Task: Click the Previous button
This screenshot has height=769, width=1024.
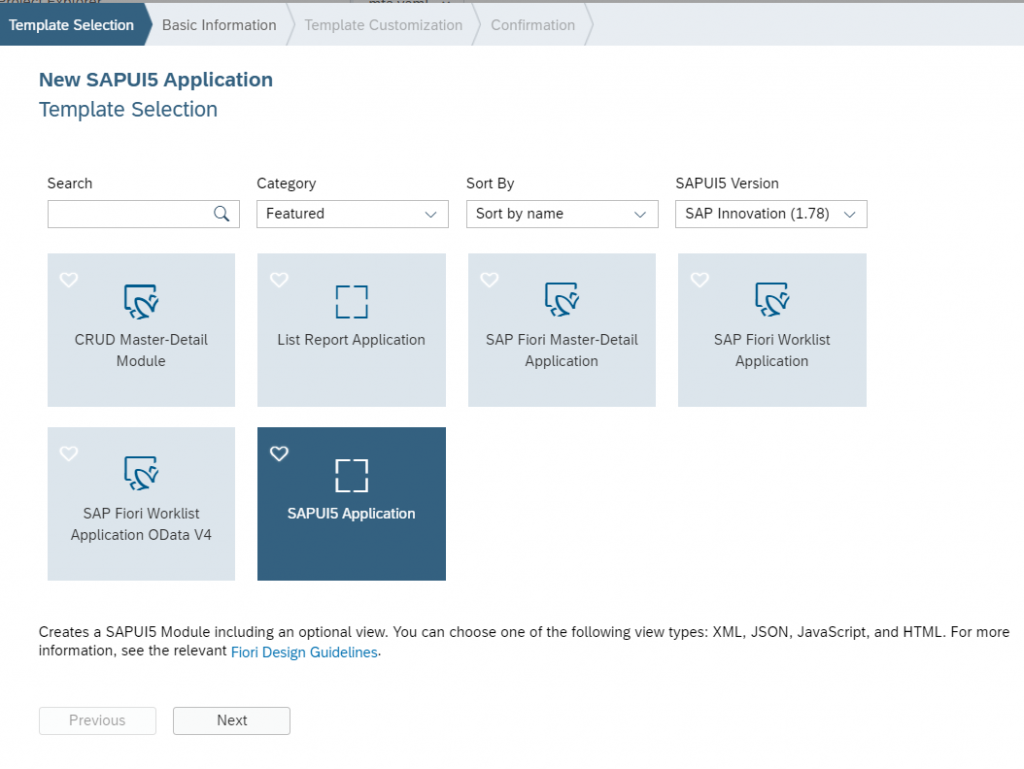Action: click(x=97, y=721)
